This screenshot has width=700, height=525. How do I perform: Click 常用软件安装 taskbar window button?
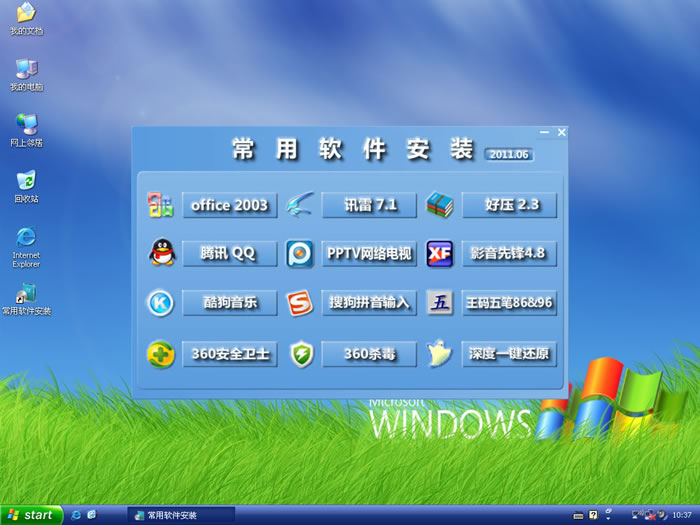[181, 515]
